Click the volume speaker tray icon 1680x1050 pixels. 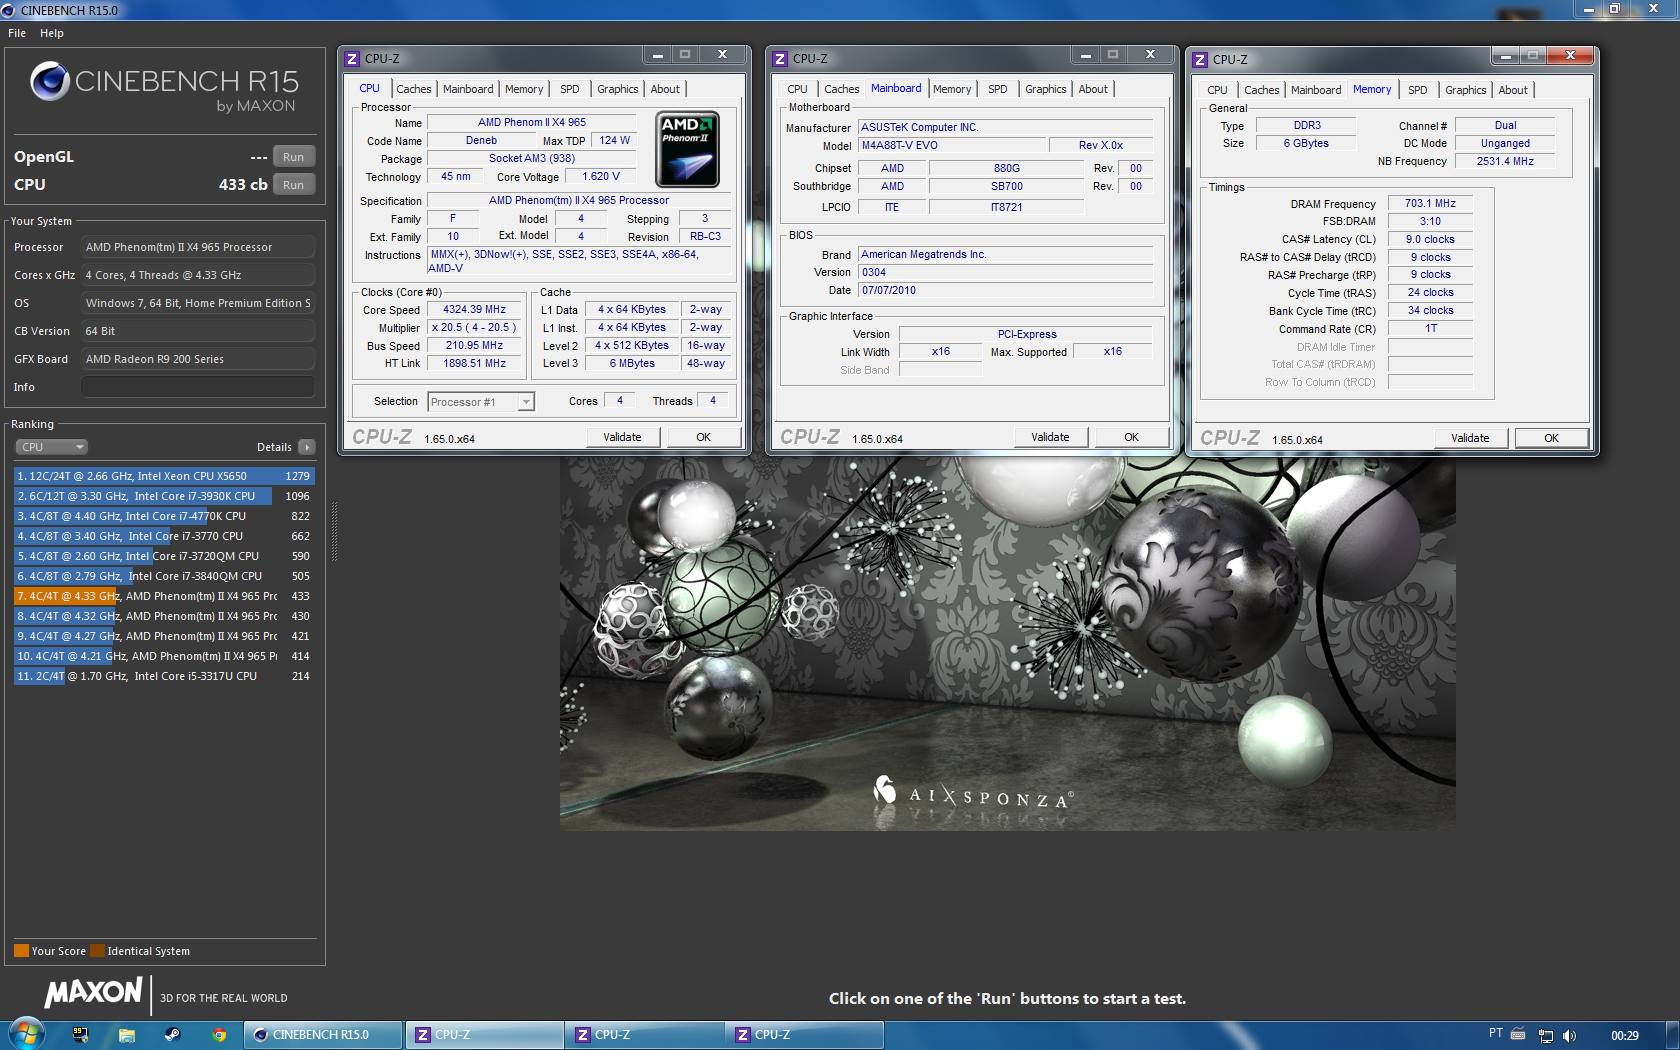coord(1569,1035)
